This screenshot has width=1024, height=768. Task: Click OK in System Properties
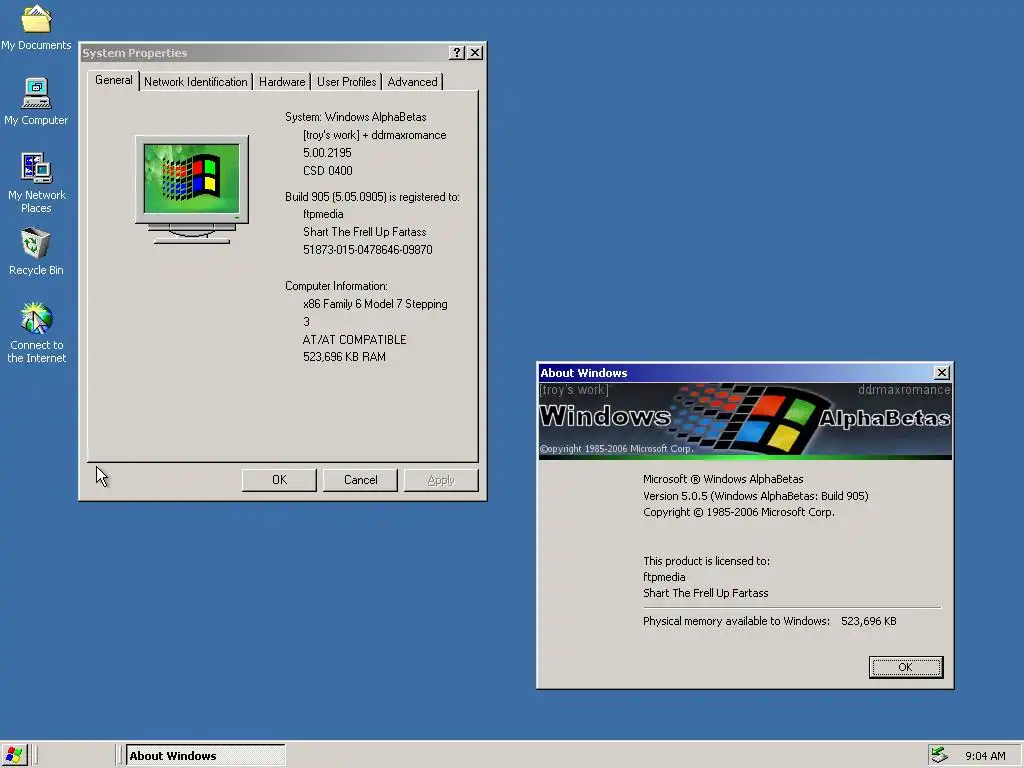point(279,480)
